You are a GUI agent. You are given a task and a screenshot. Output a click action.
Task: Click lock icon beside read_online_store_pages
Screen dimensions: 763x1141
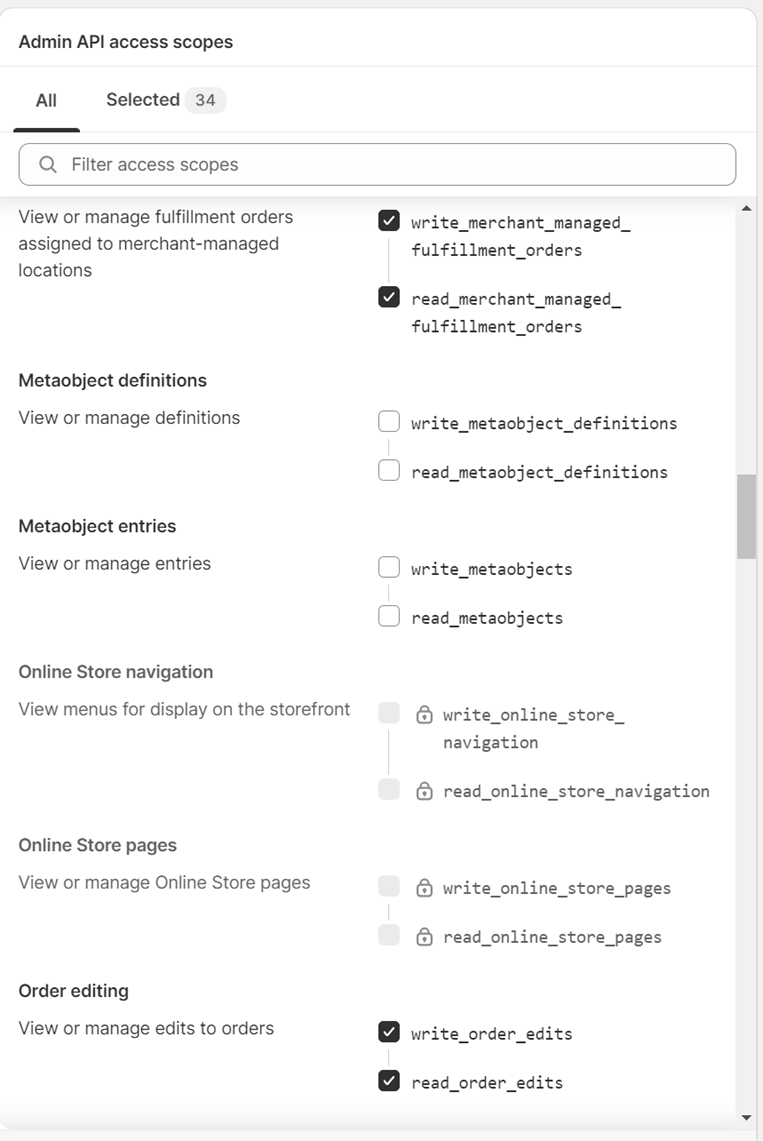[x=424, y=937]
